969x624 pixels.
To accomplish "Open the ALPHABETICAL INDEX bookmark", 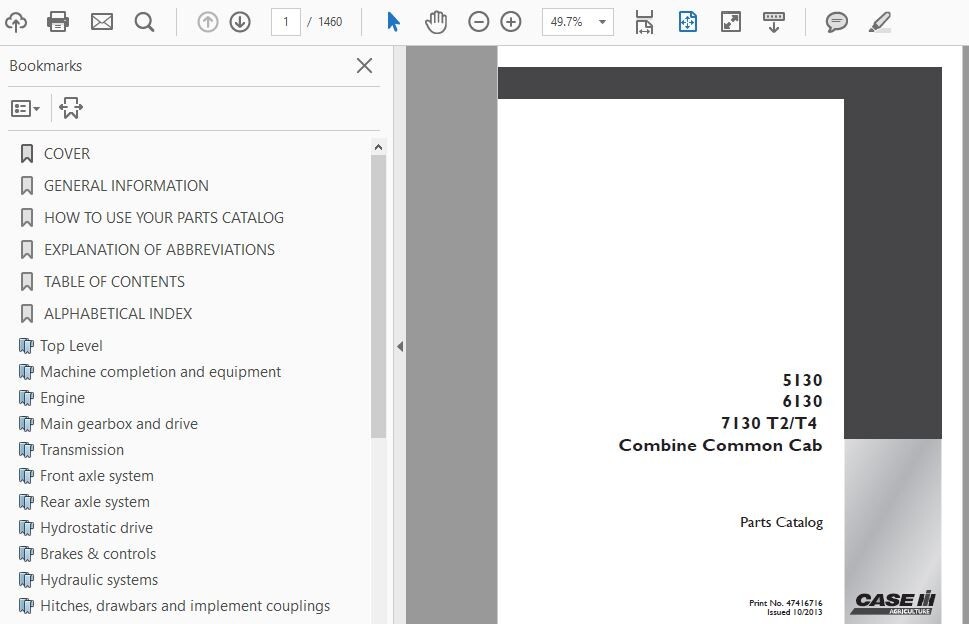I will coord(118,314).
